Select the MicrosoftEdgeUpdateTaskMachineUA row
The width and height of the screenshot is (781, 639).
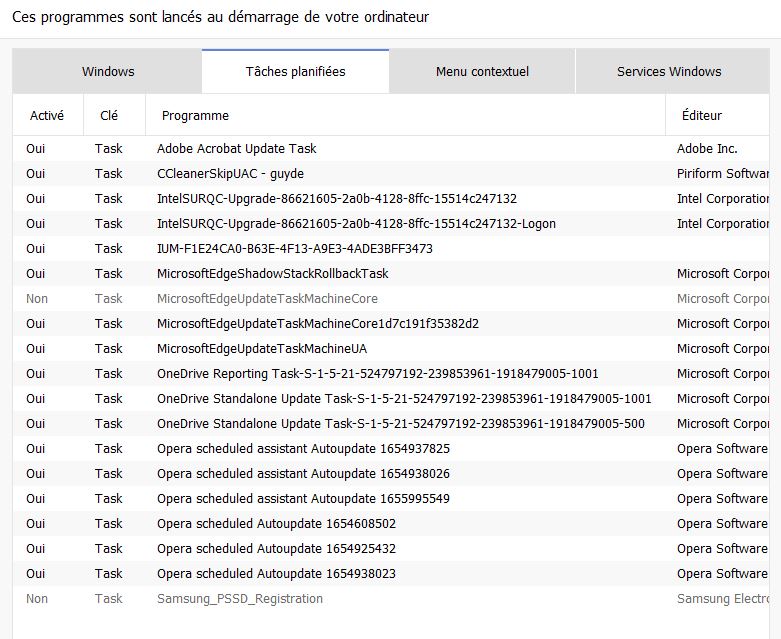point(391,348)
